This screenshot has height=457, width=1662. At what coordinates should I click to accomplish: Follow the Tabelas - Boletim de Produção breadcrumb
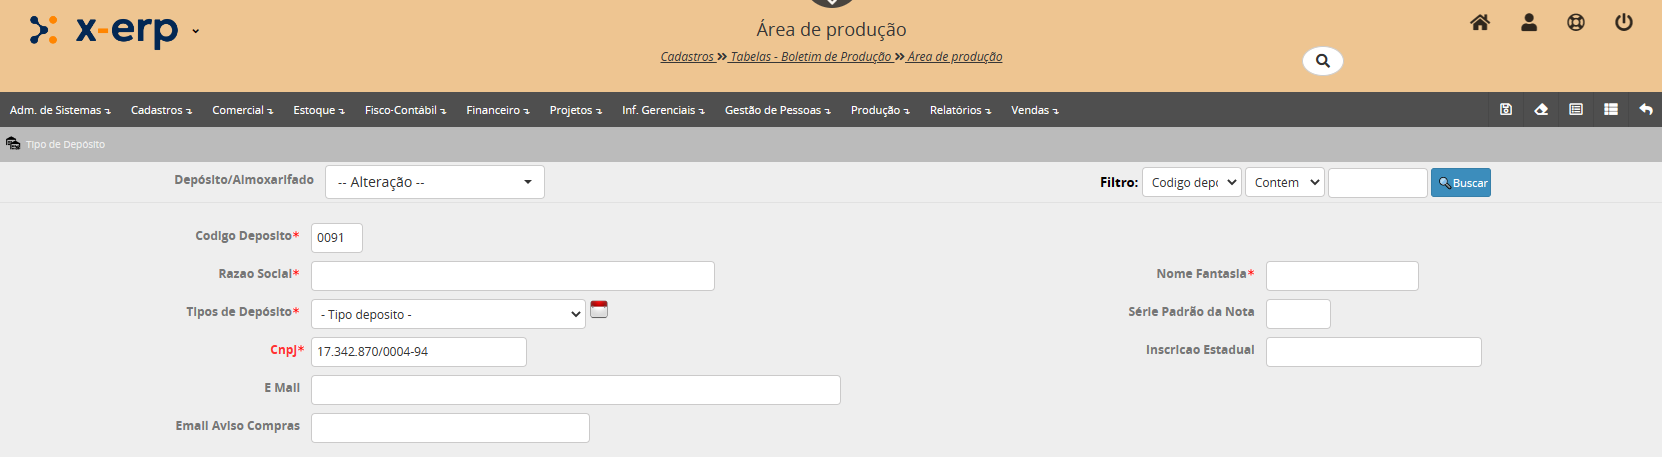810,57
